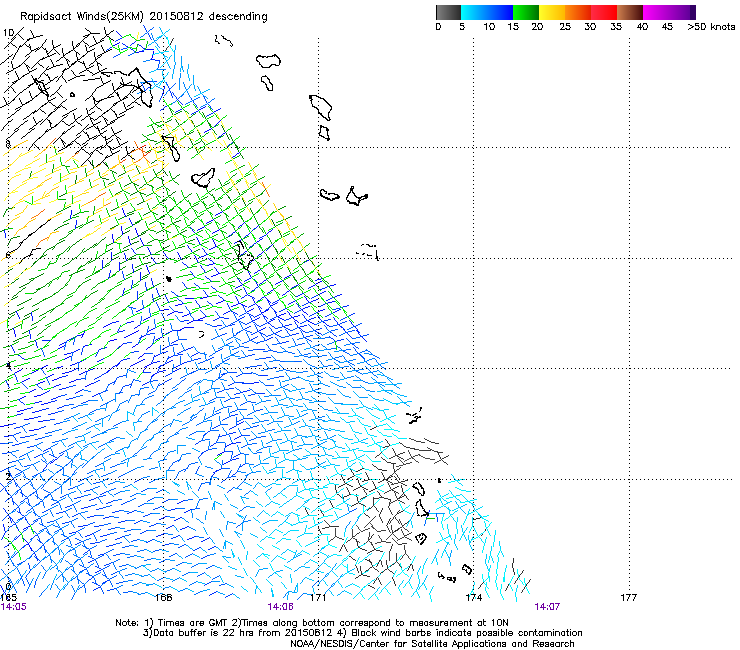Click the magenta 40–45 knots color bar segment

click(656, 12)
